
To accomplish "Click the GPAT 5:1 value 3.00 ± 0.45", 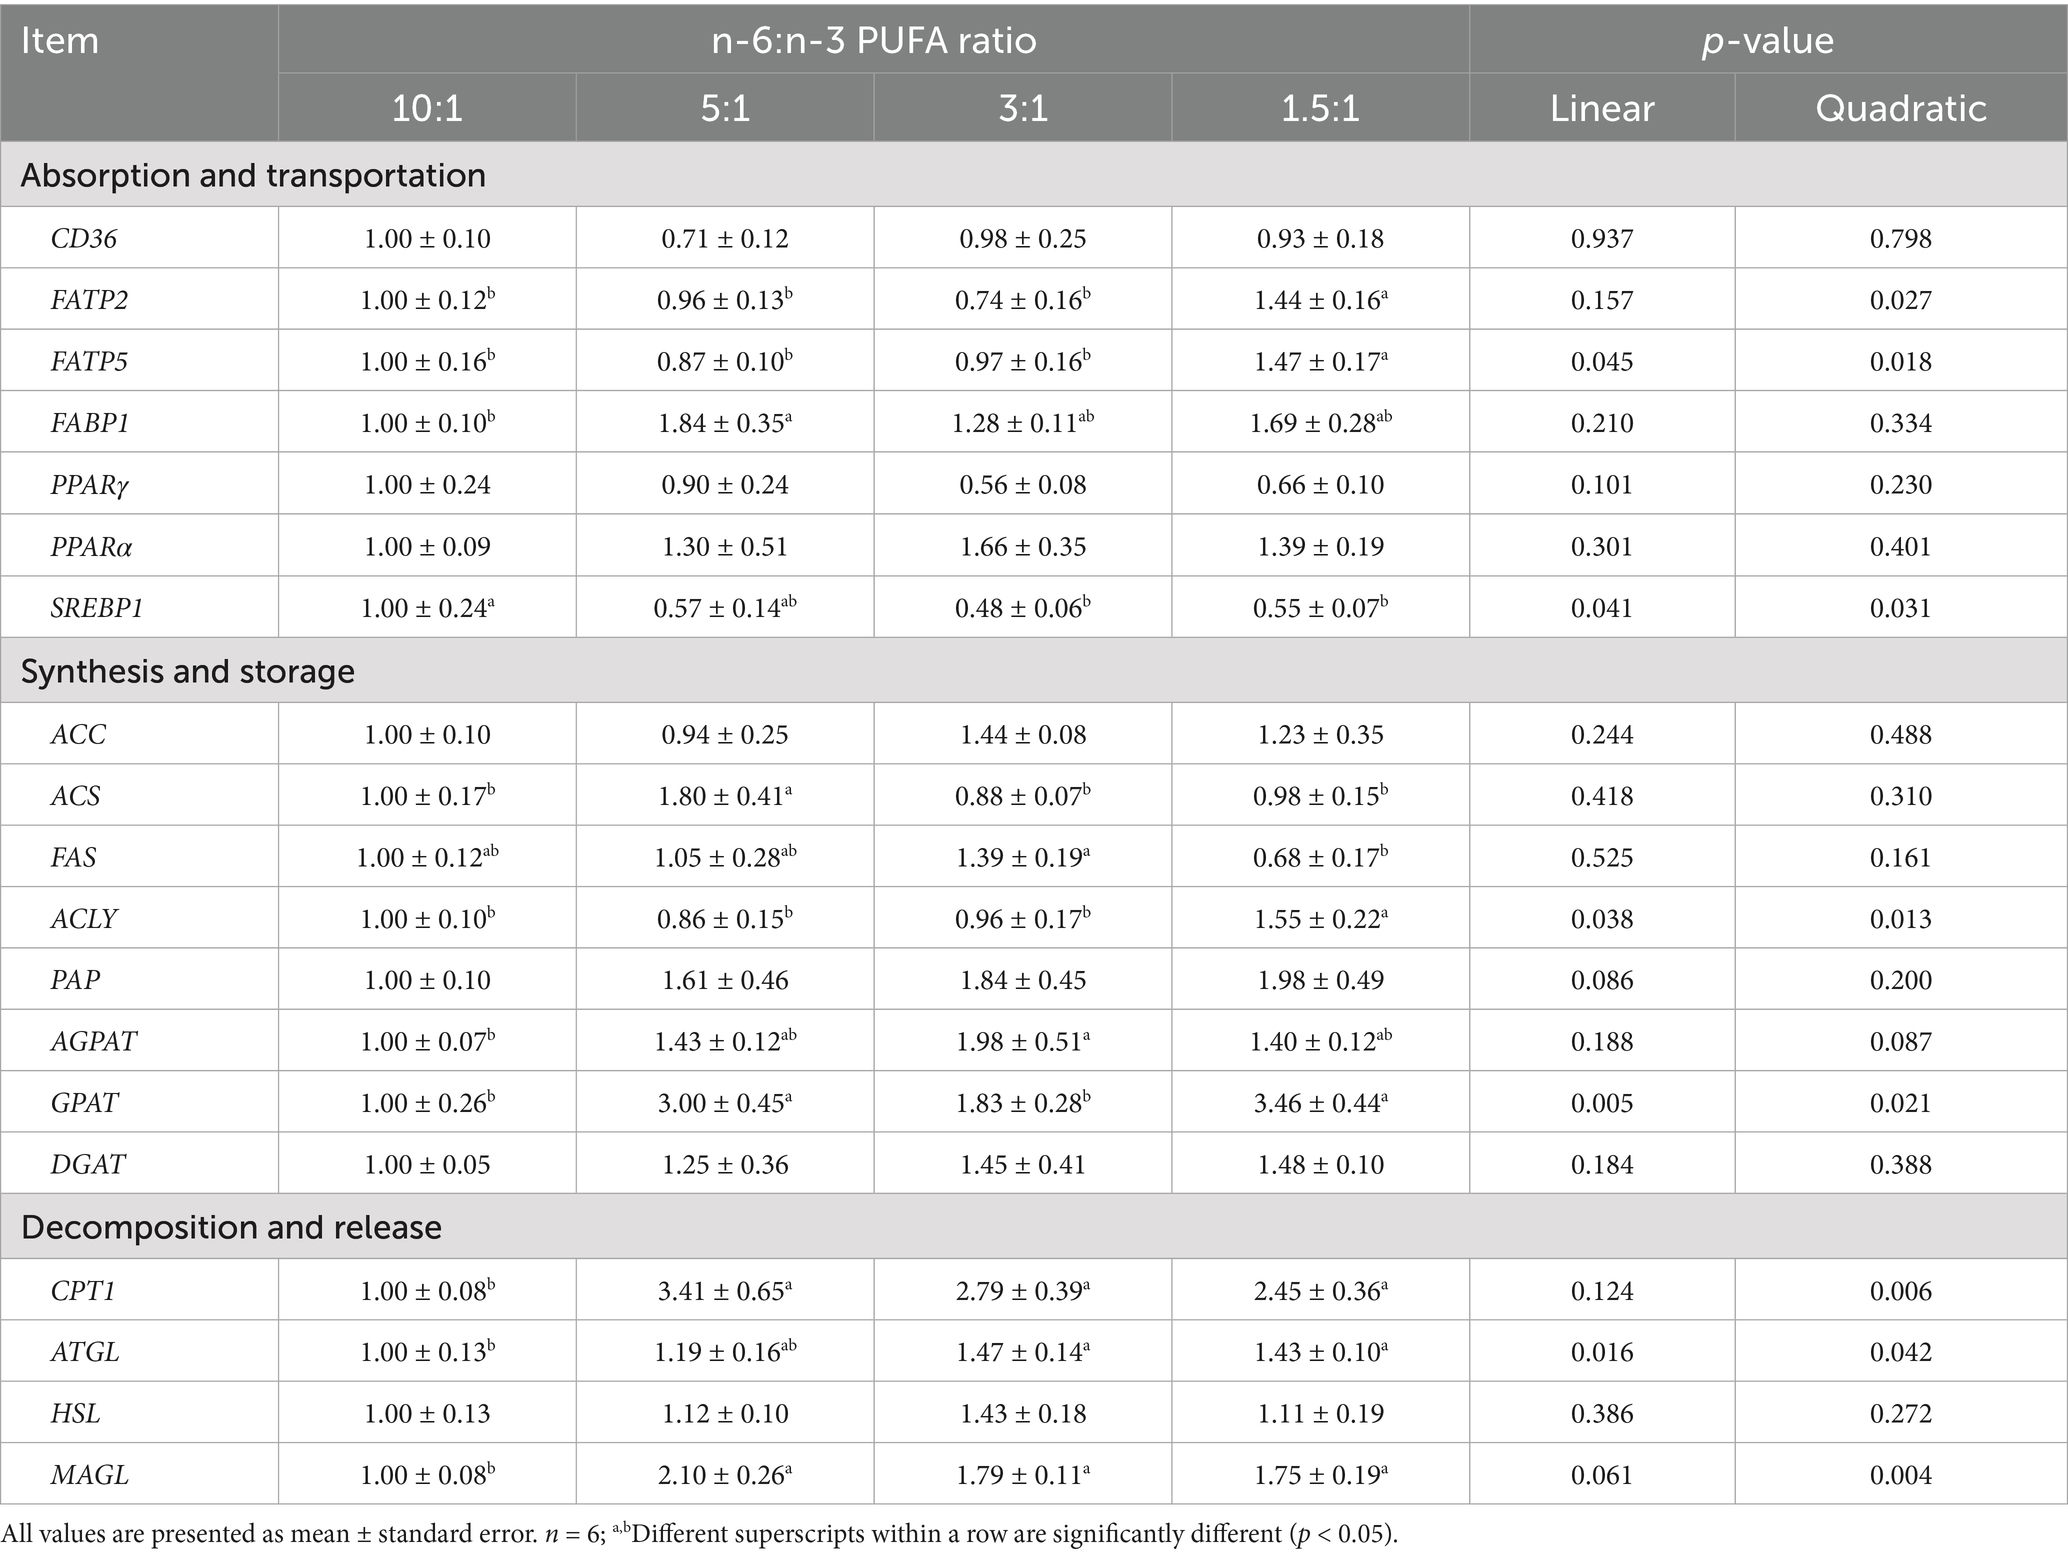I will pyautogui.click(x=725, y=1102).
